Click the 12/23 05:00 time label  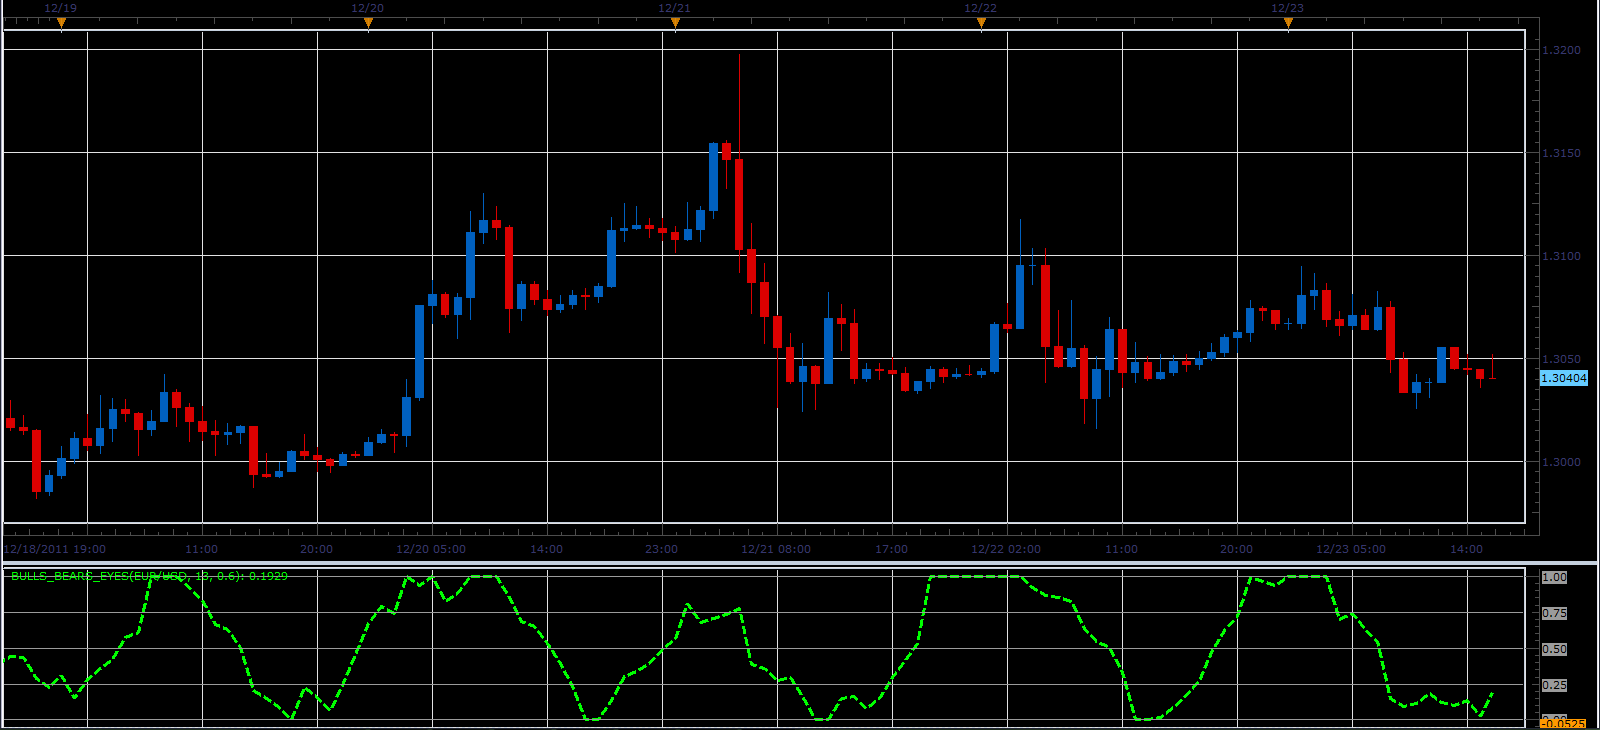[1351, 549]
